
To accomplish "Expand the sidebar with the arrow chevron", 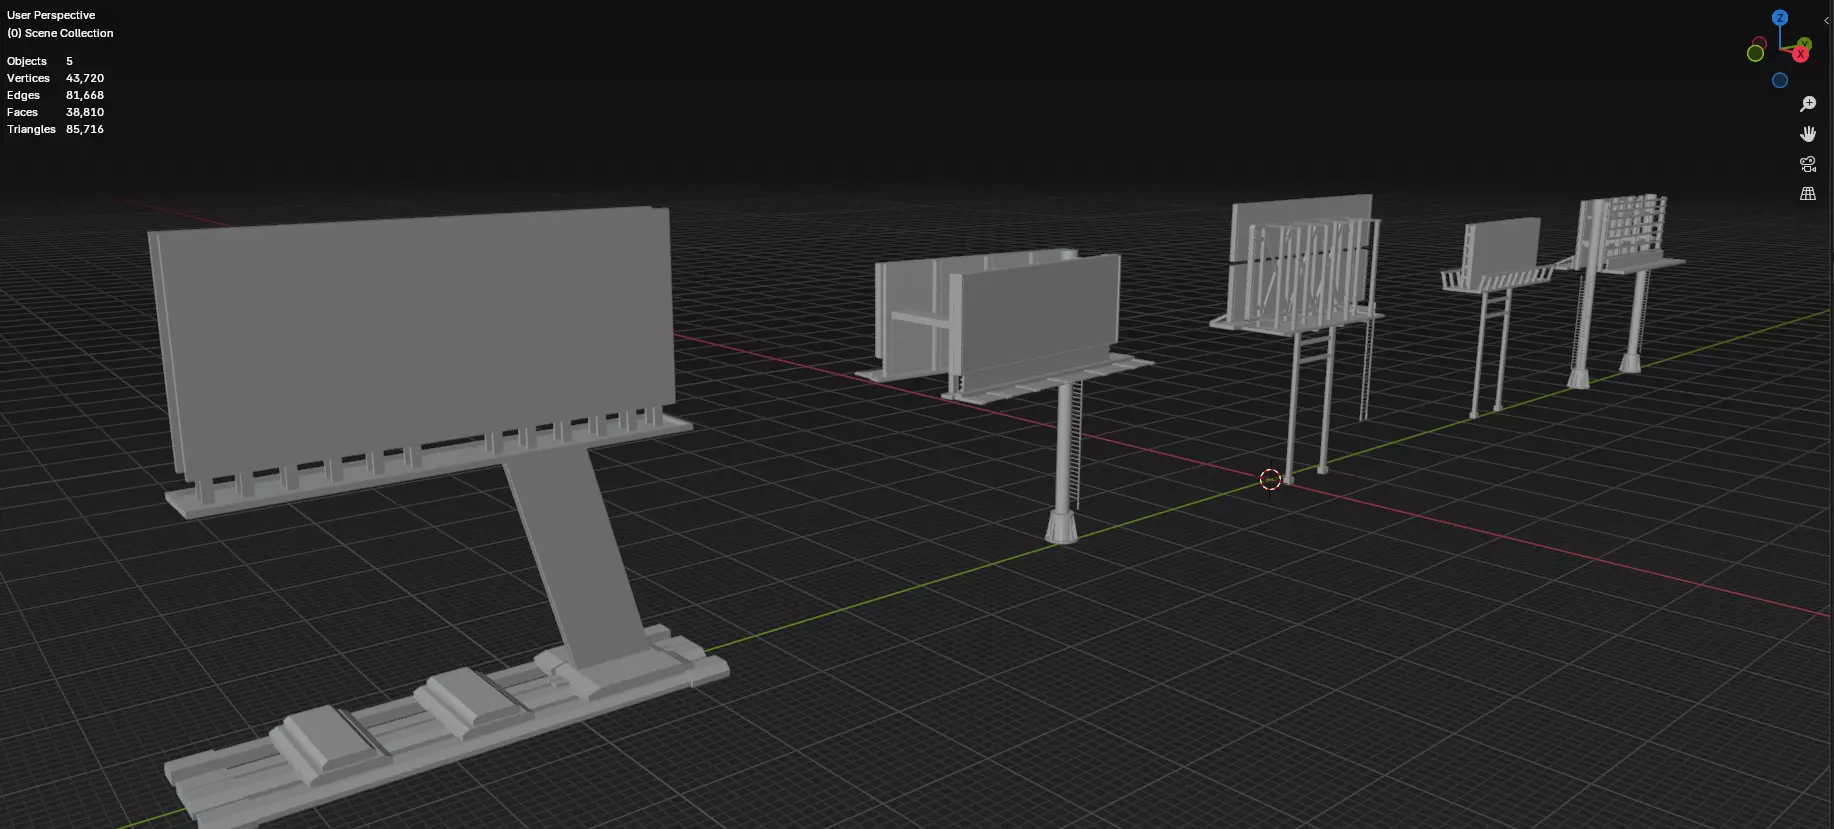I will 1827,20.
